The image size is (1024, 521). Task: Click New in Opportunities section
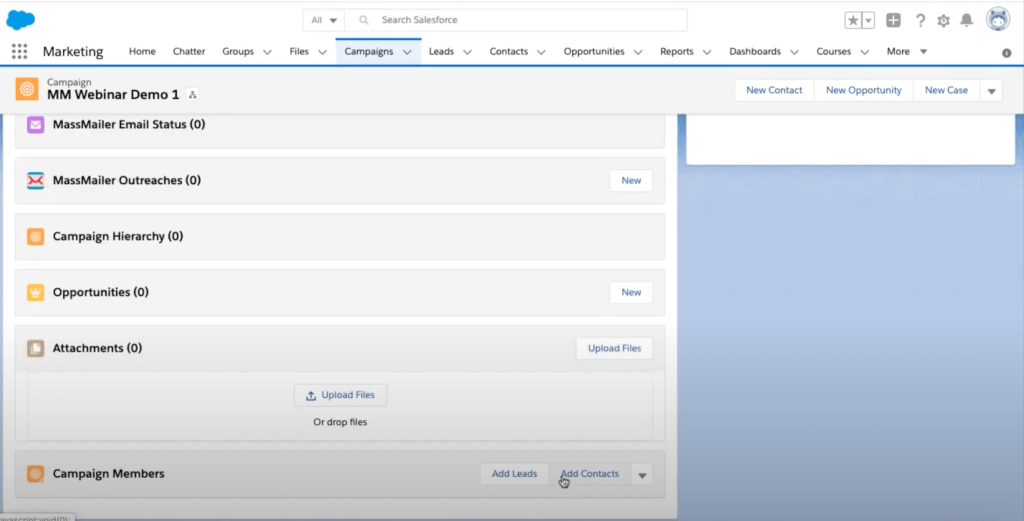(x=631, y=292)
